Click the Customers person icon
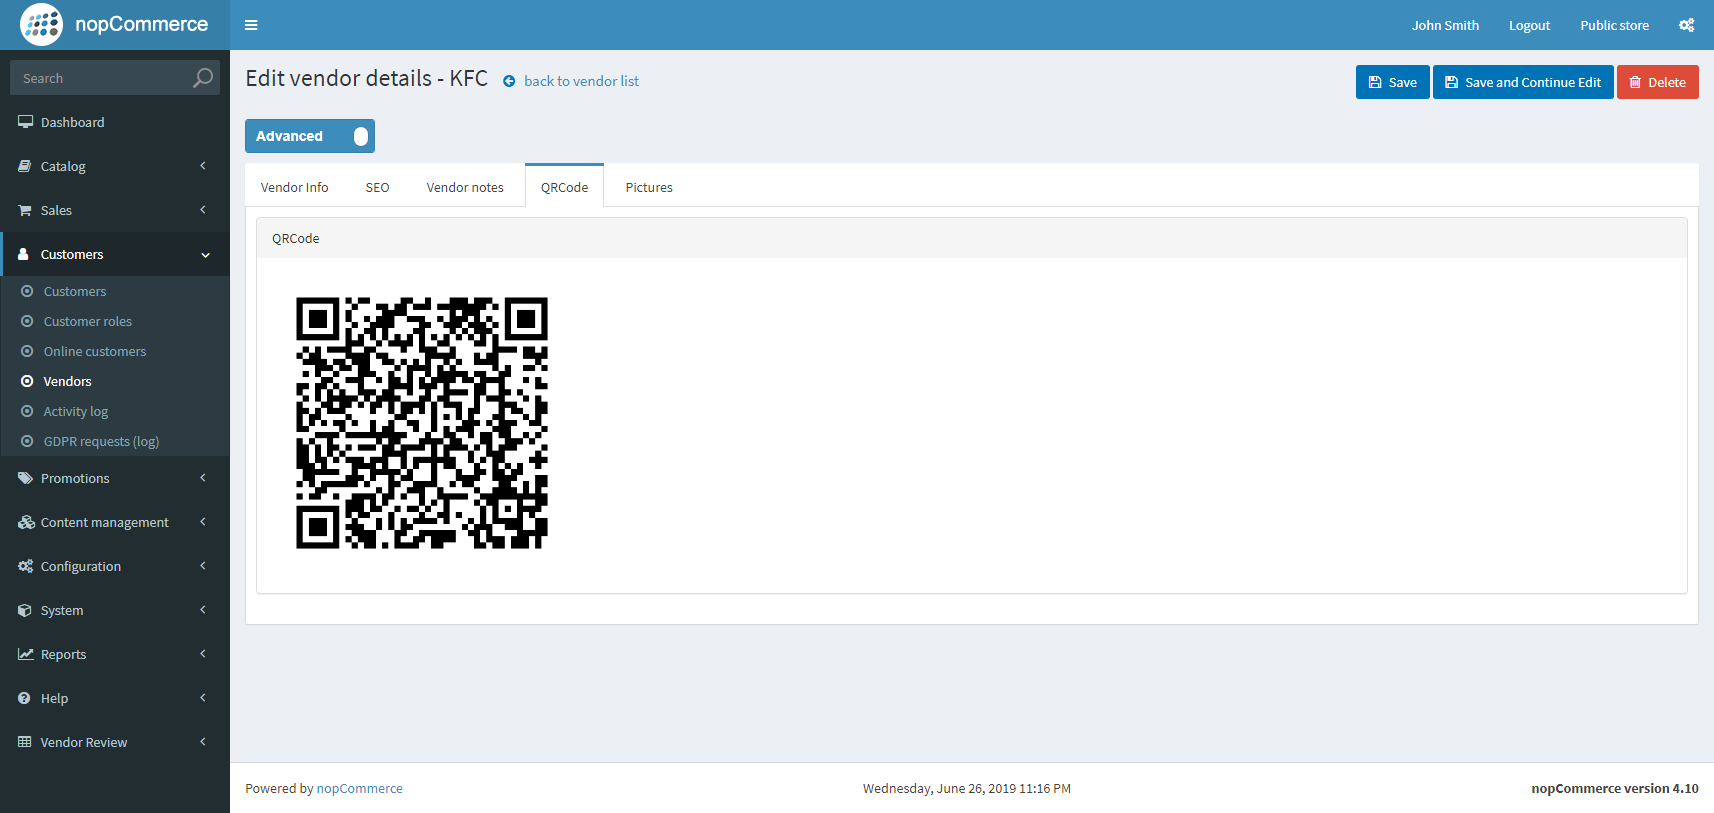This screenshot has height=813, width=1714. 24,254
